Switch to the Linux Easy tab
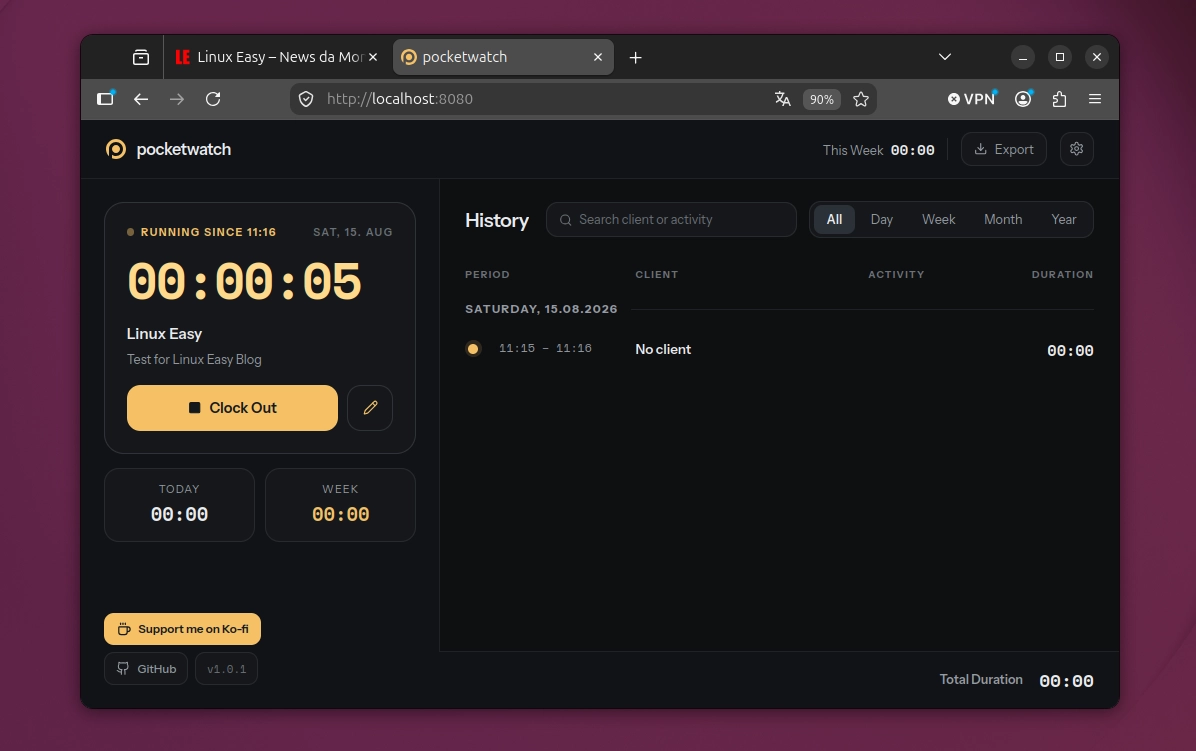 (275, 57)
